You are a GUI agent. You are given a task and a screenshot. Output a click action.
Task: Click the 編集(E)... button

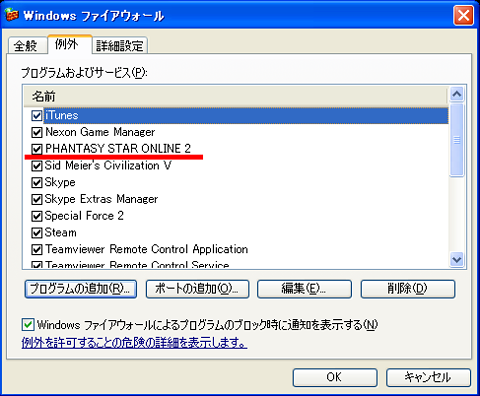[304, 289]
